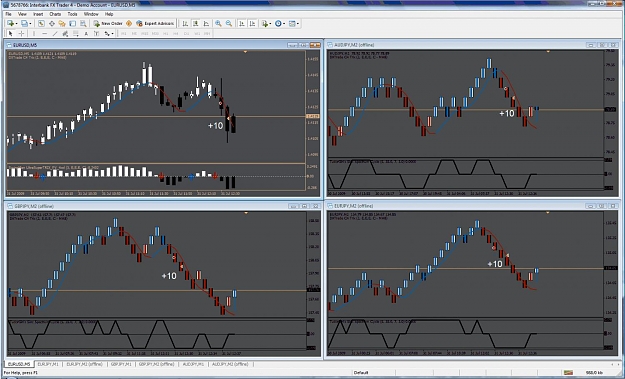Open the Indicators list icon

(265, 24)
